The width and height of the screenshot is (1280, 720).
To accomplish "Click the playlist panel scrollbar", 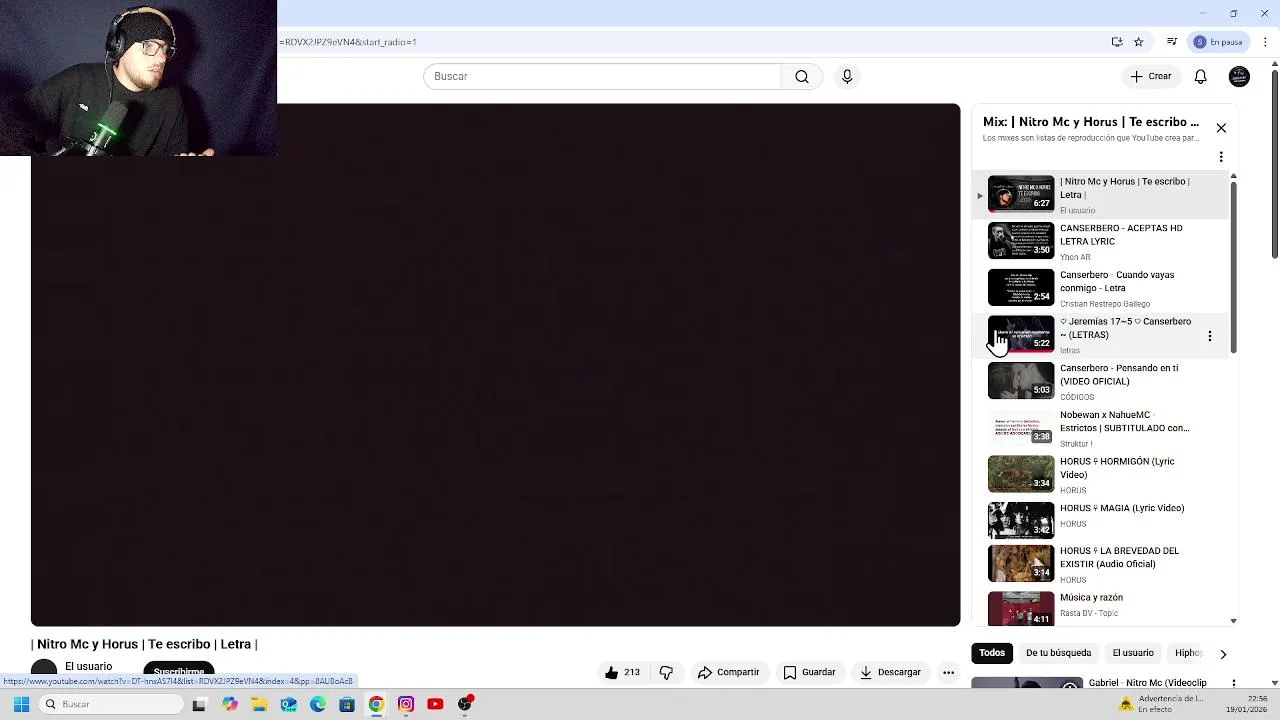I will point(1233,265).
